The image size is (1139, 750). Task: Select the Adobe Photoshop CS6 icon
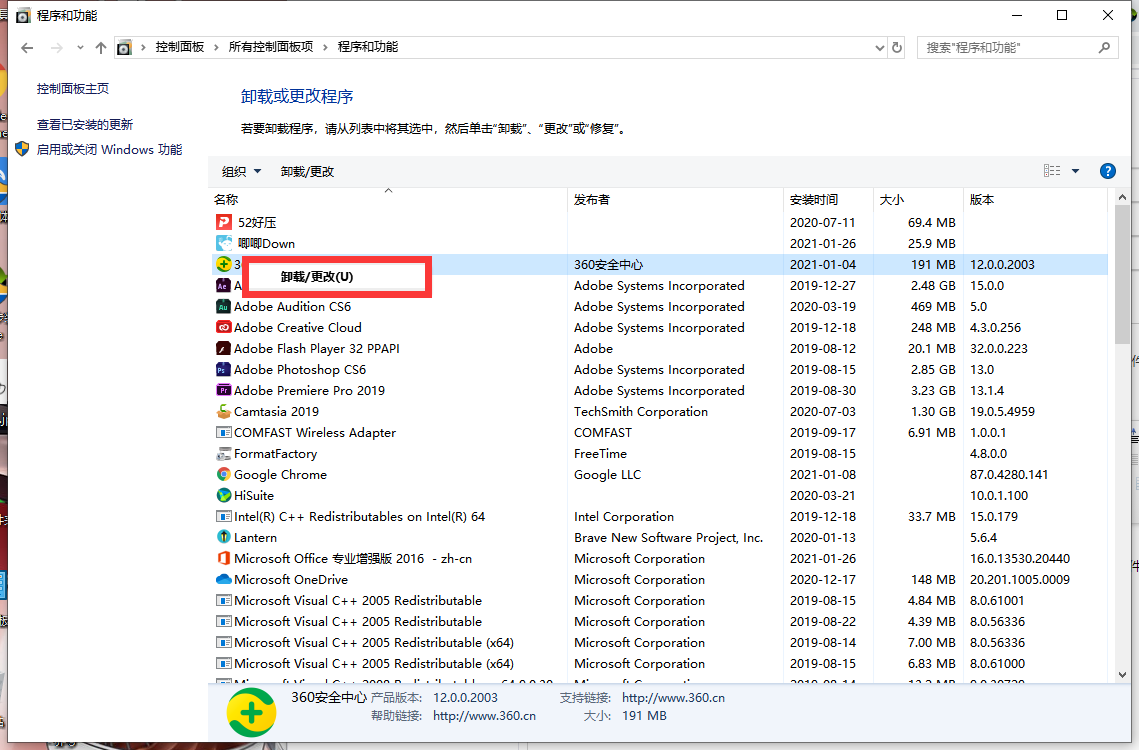click(x=224, y=370)
